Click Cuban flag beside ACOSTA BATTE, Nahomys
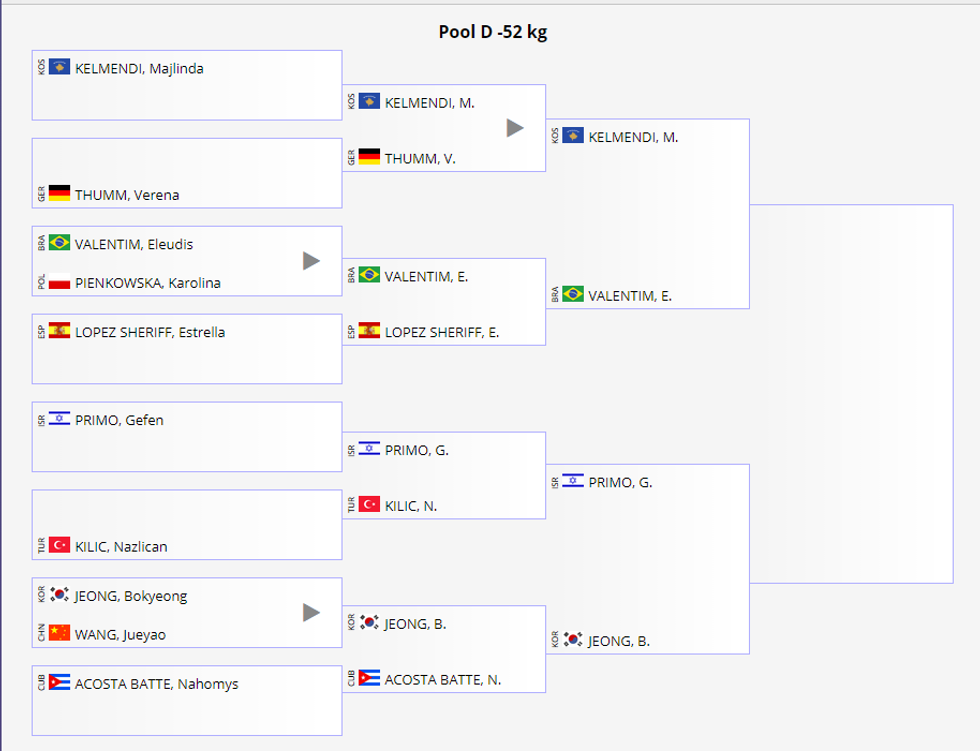Image resolution: width=980 pixels, height=751 pixels. click(59, 683)
